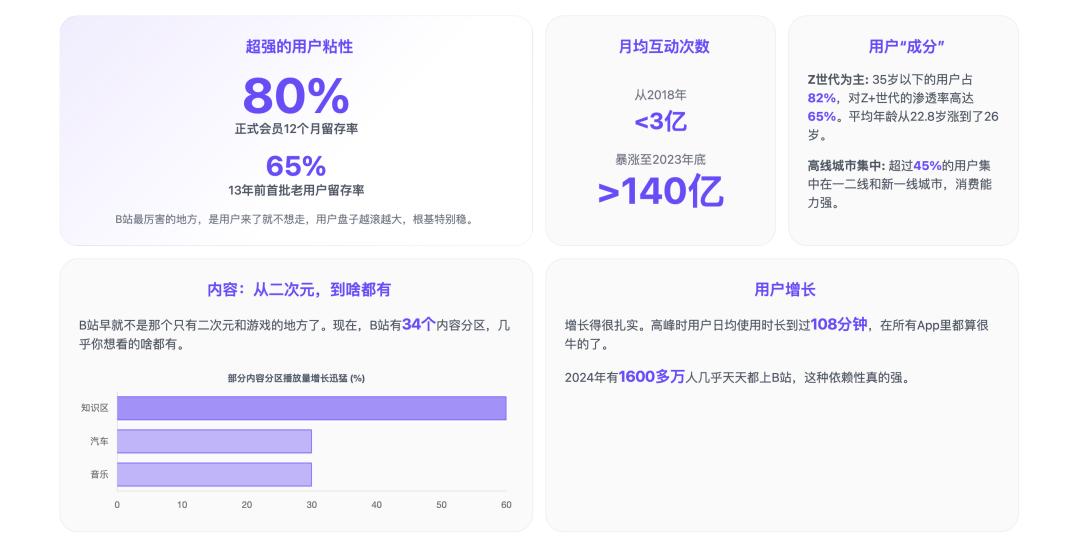Image resolution: width=1080 pixels, height=556 pixels.
Task: Click the 知识区 bar in the chart
Action: (x=311, y=408)
